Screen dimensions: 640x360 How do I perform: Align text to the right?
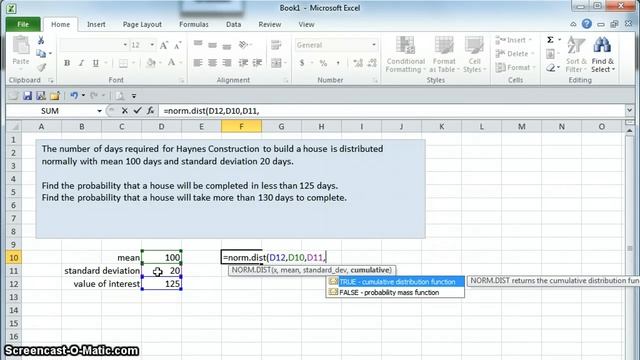[x=227, y=63]
